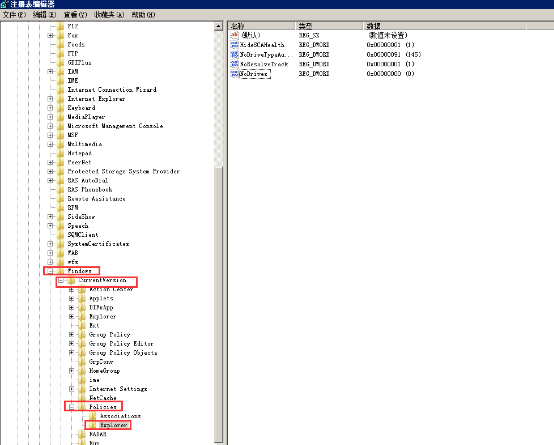
Task: Click the NoResolveTrack value icon
Action: click(x=234, y=64)
